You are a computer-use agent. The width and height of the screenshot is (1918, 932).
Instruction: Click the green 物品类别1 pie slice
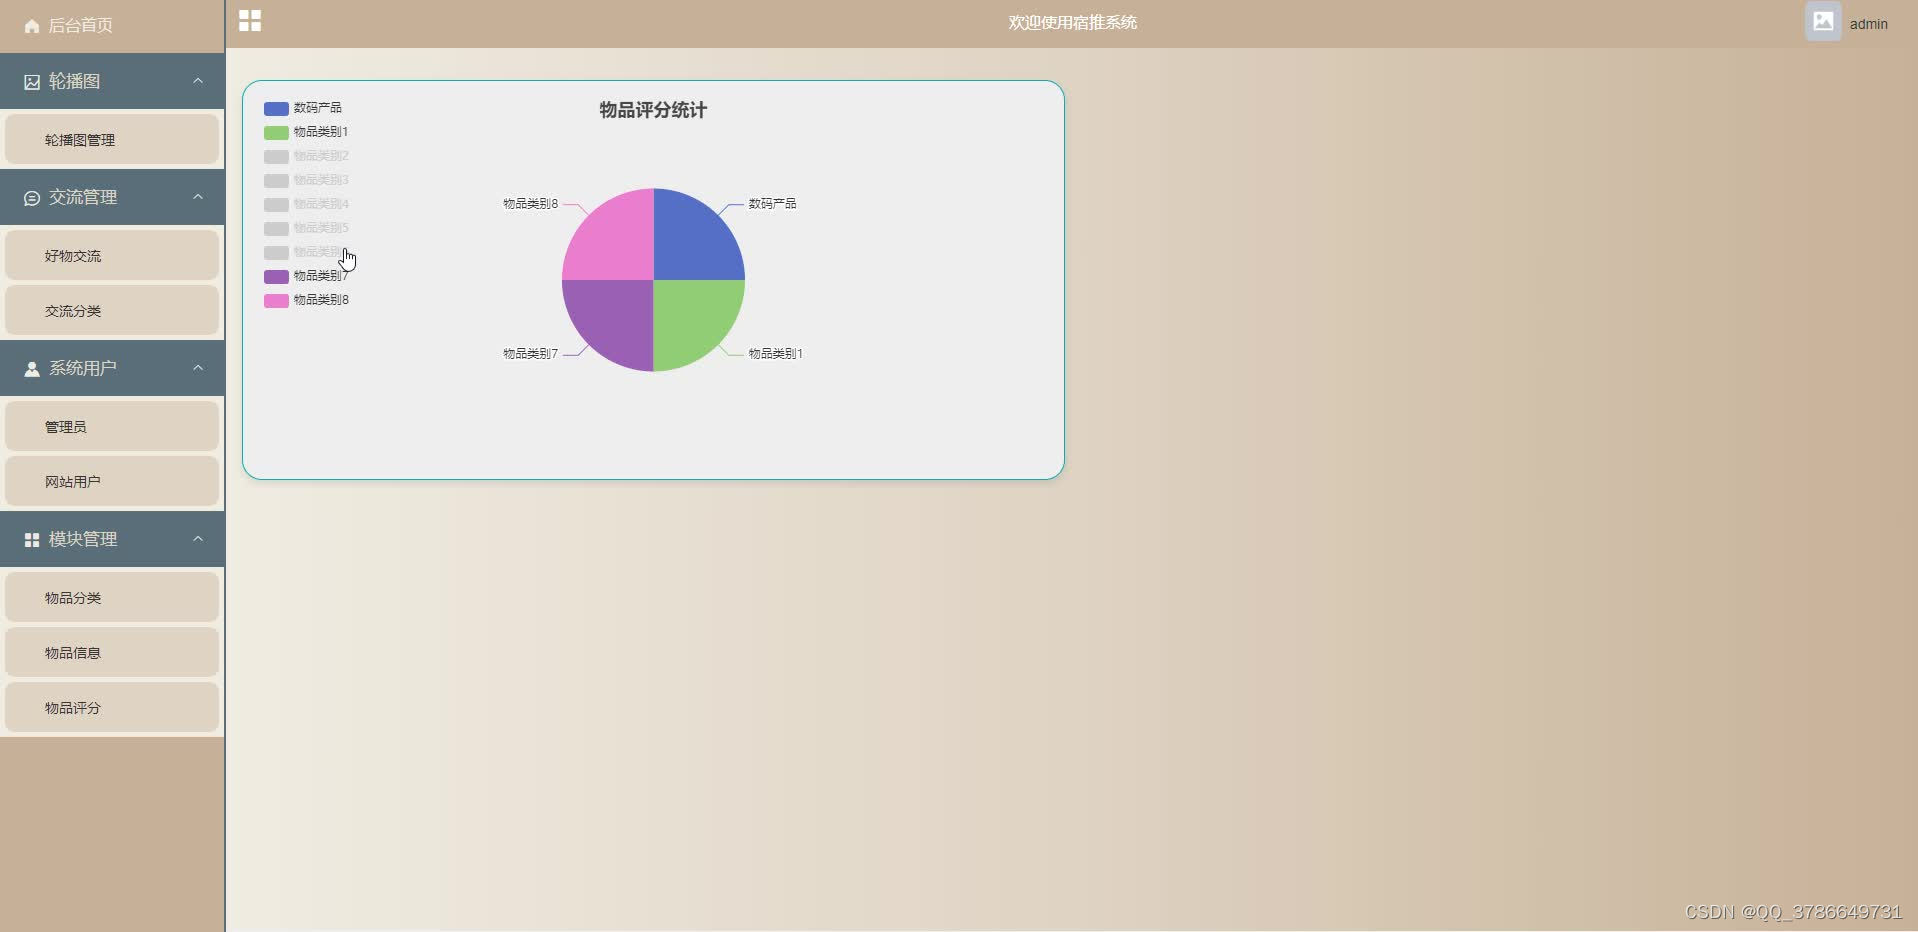(x=695, y=321)
